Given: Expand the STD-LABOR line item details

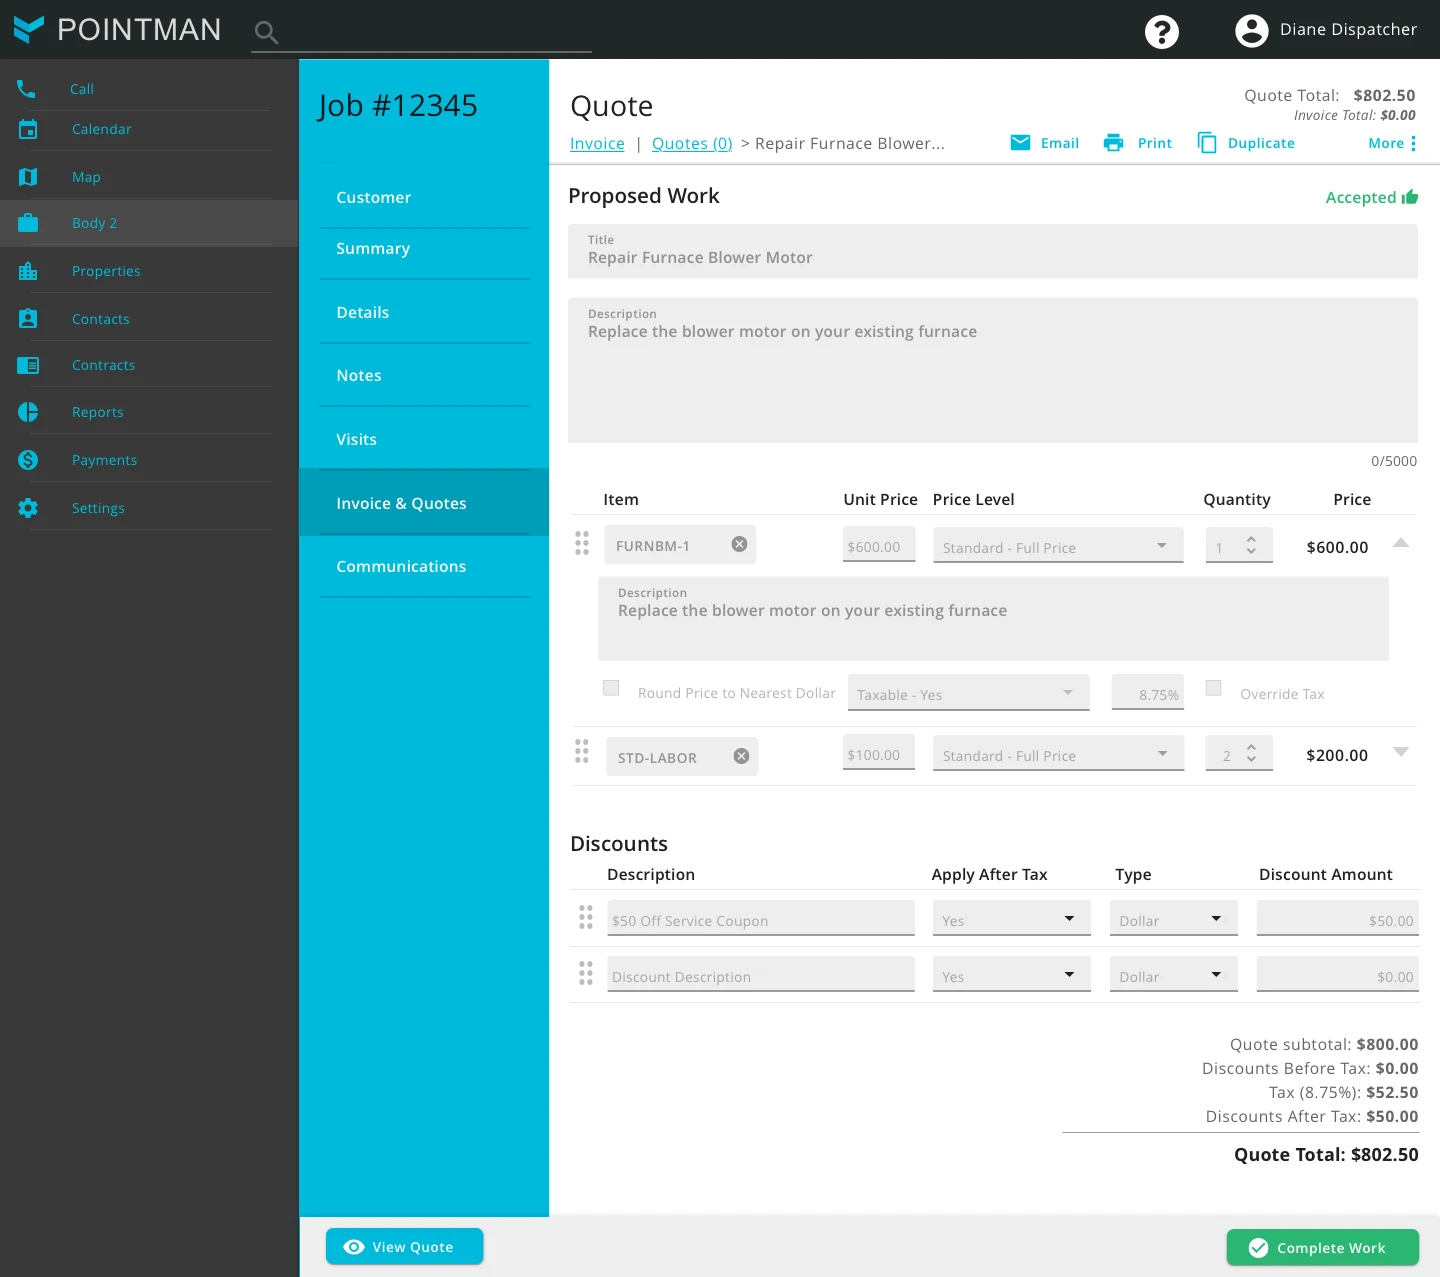Looking at the screenshot, I should point(1401,752).
